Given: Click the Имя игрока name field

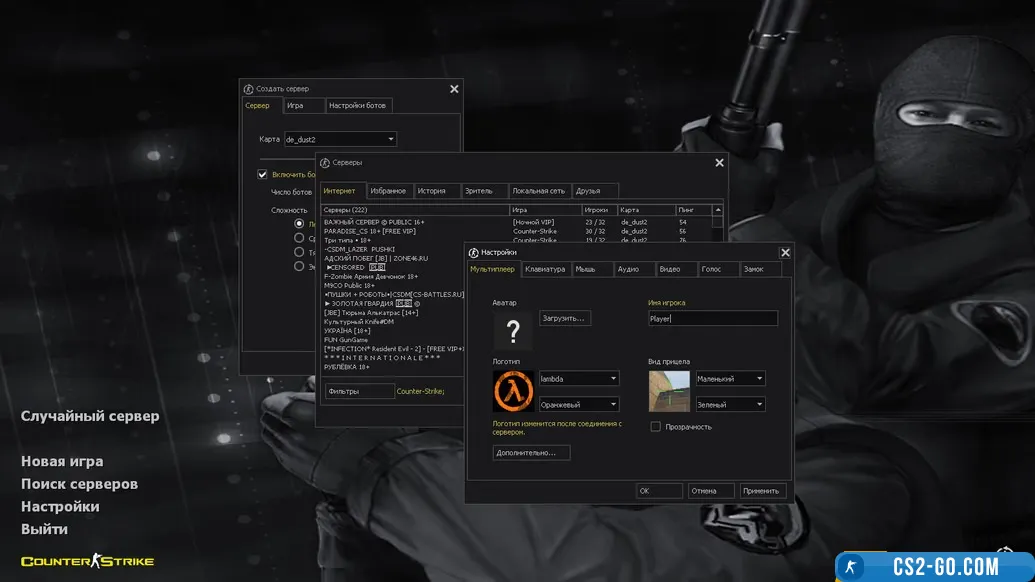Looking at the screenshot, I should pos(712,319).
